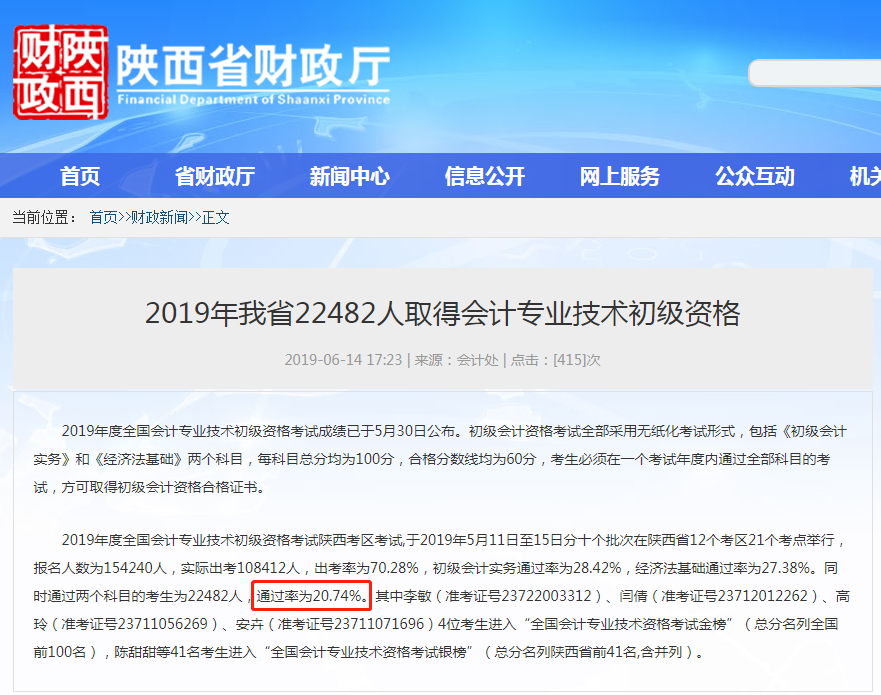The width and height of the screenshot is (881, 695).
Task: Click the 陕西省财政厅 site title banner
Action: pyautogui.click(x=253, y=65)
